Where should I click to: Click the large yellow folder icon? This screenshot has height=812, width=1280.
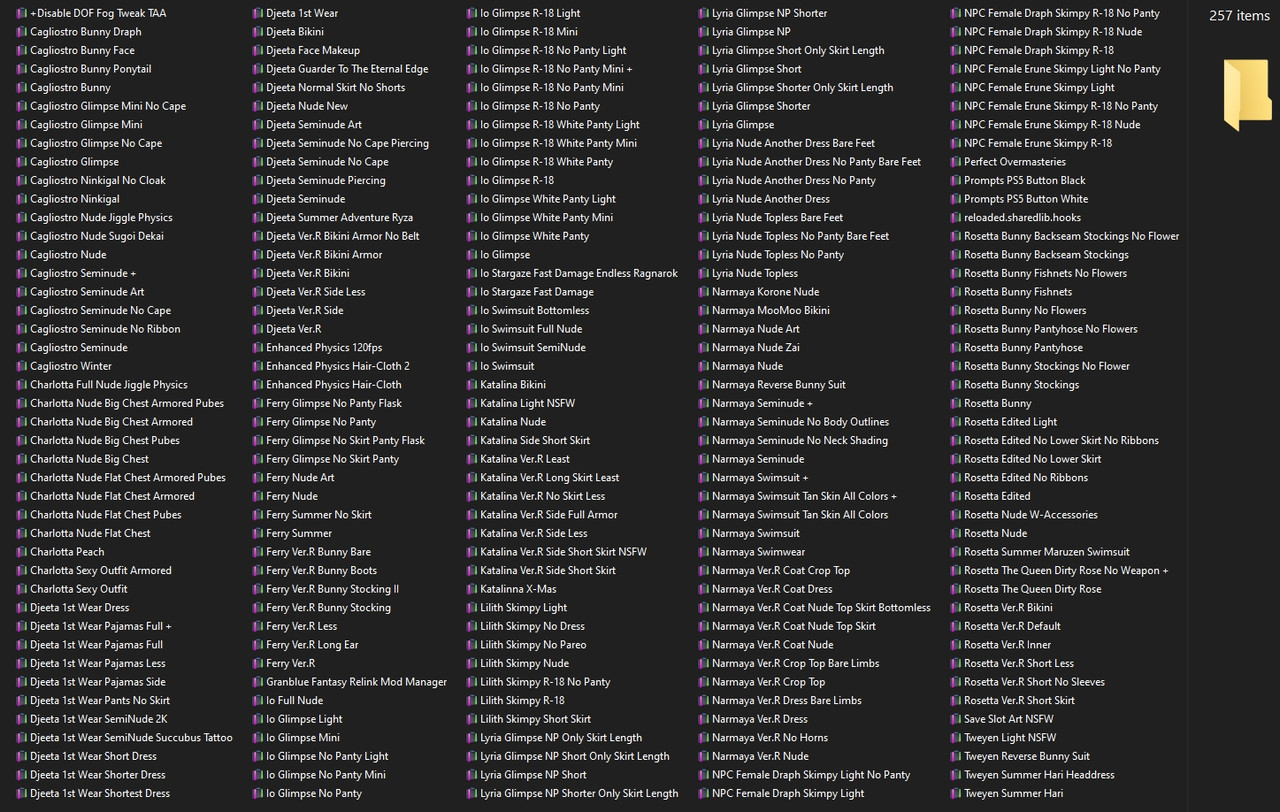pyautogui.click(x=1247, y=95)
